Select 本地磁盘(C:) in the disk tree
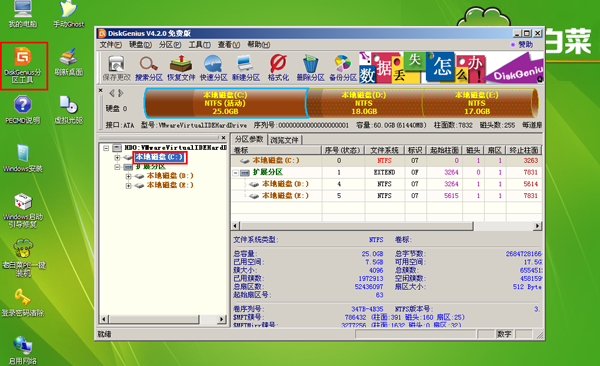Viewport: 600px width, 366px height. pyautogui.click(x=160, y=157)
